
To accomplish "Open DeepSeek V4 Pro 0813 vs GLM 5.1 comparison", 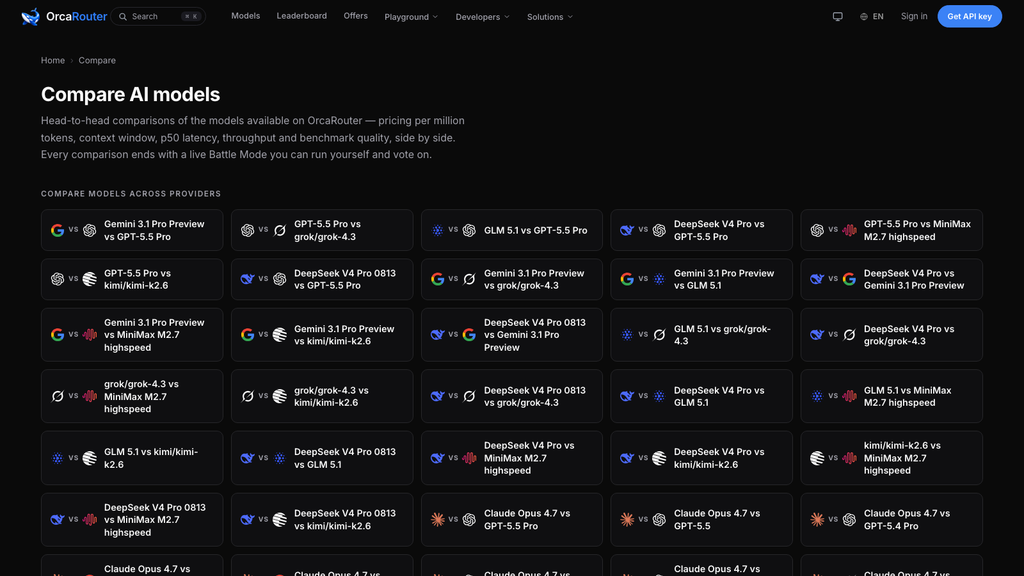I will [322, 458].
